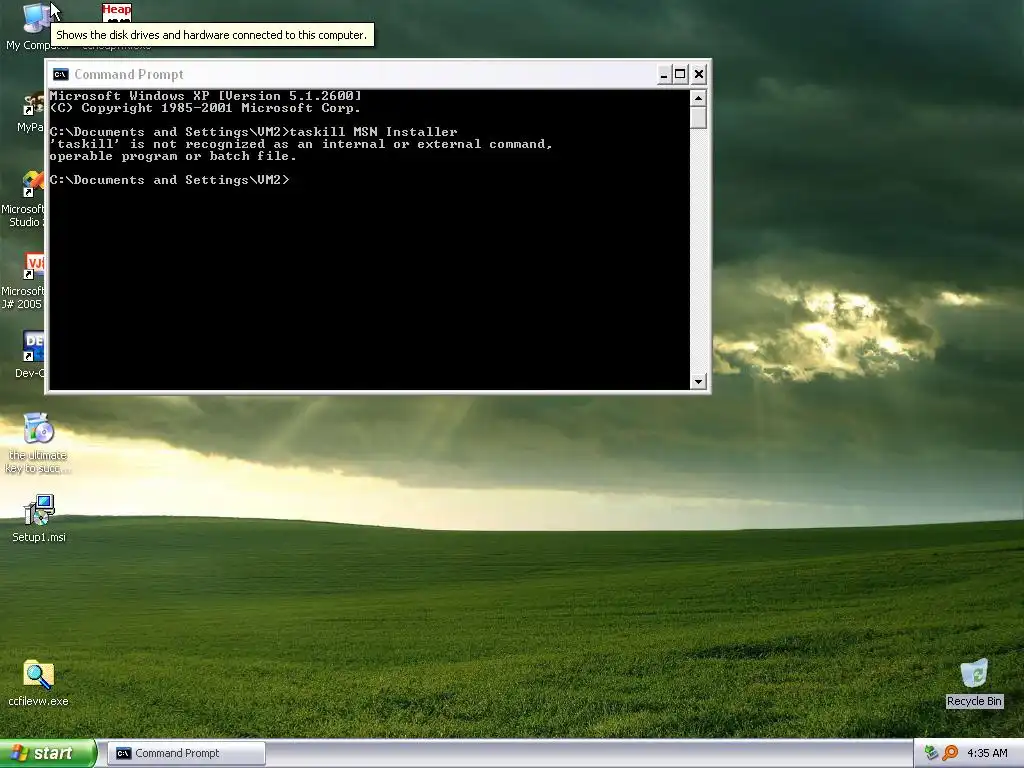The height and width of the screenshot is (768, 1024).
Task: Click the Command Prompt scrollbar thumb
Action: click(x=698, y=118)
